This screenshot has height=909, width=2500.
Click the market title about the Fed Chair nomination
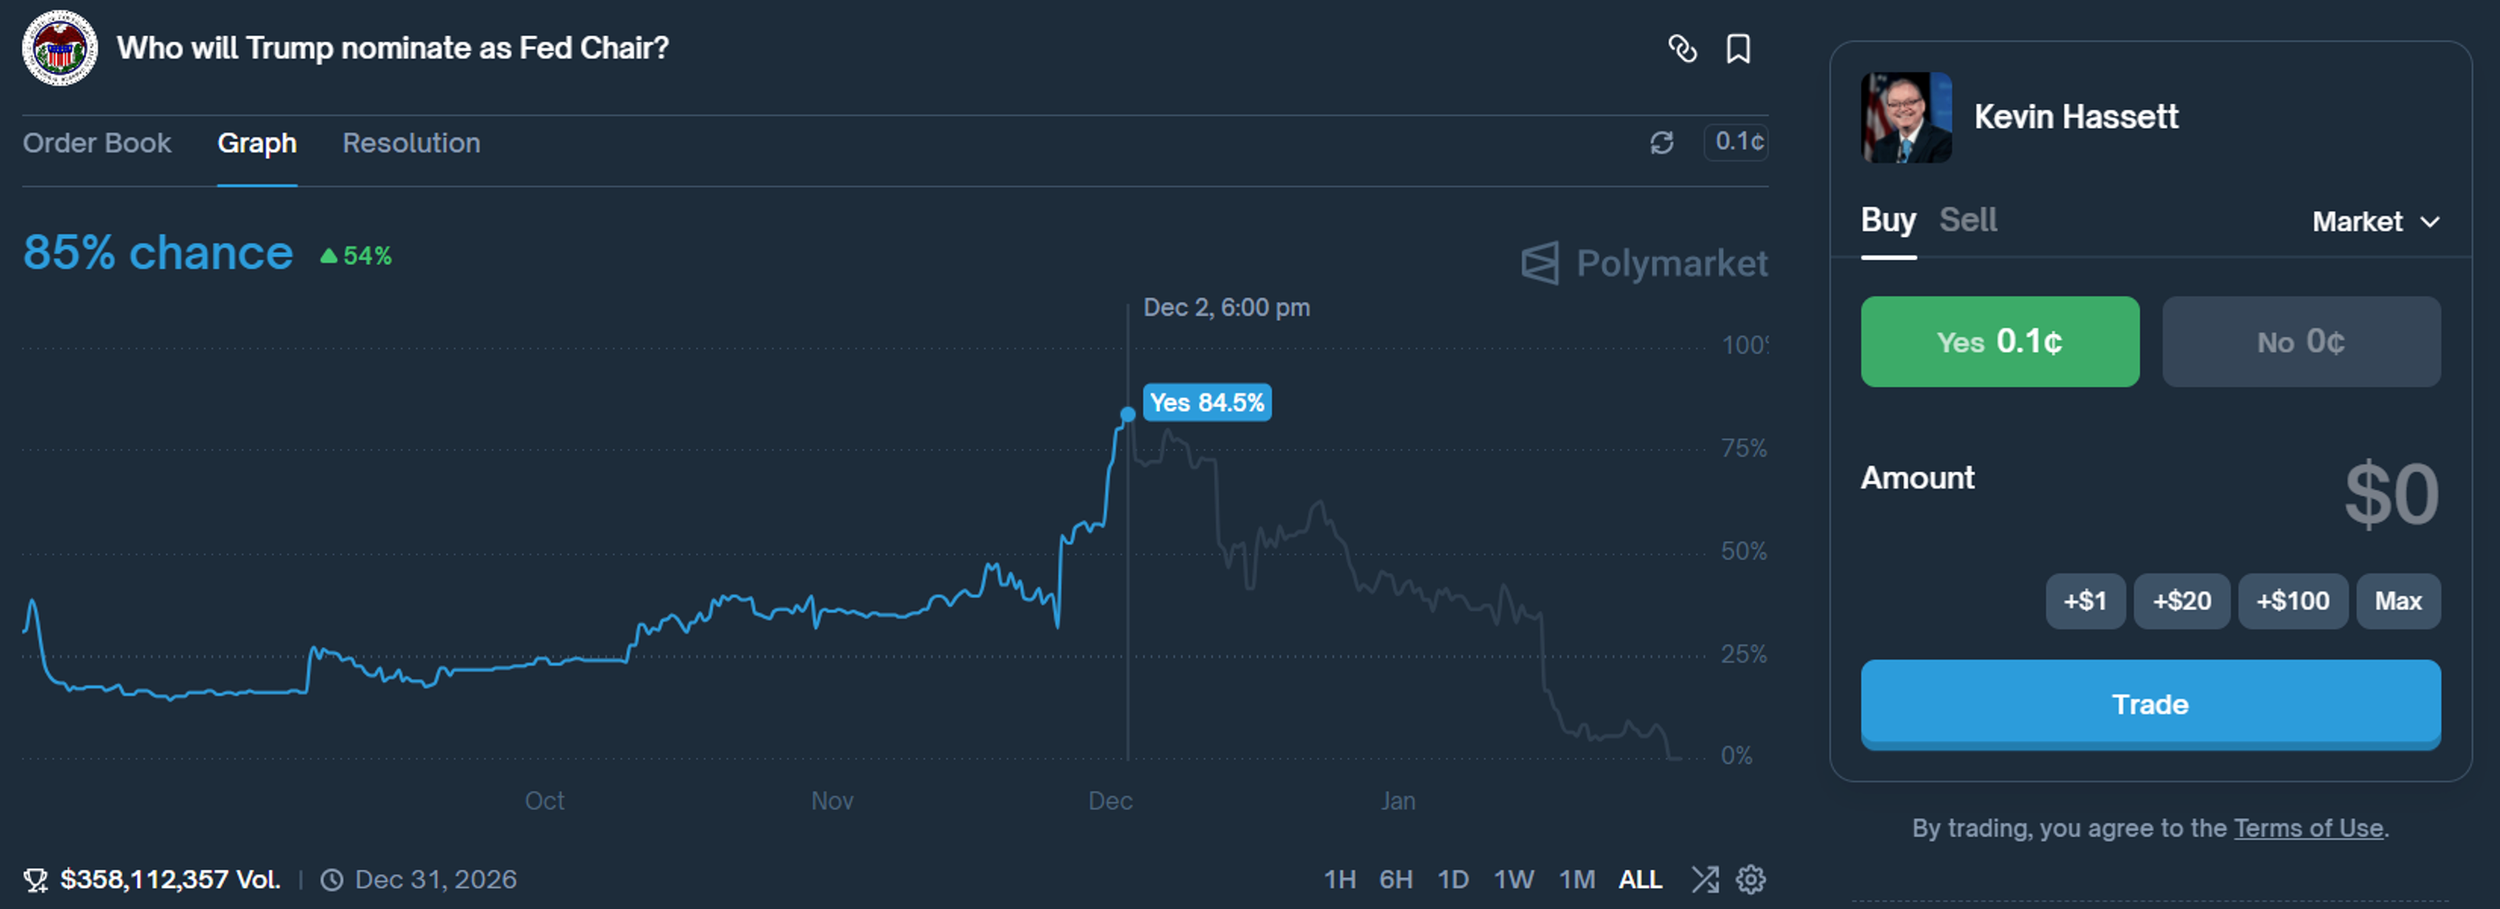point(393,48)
